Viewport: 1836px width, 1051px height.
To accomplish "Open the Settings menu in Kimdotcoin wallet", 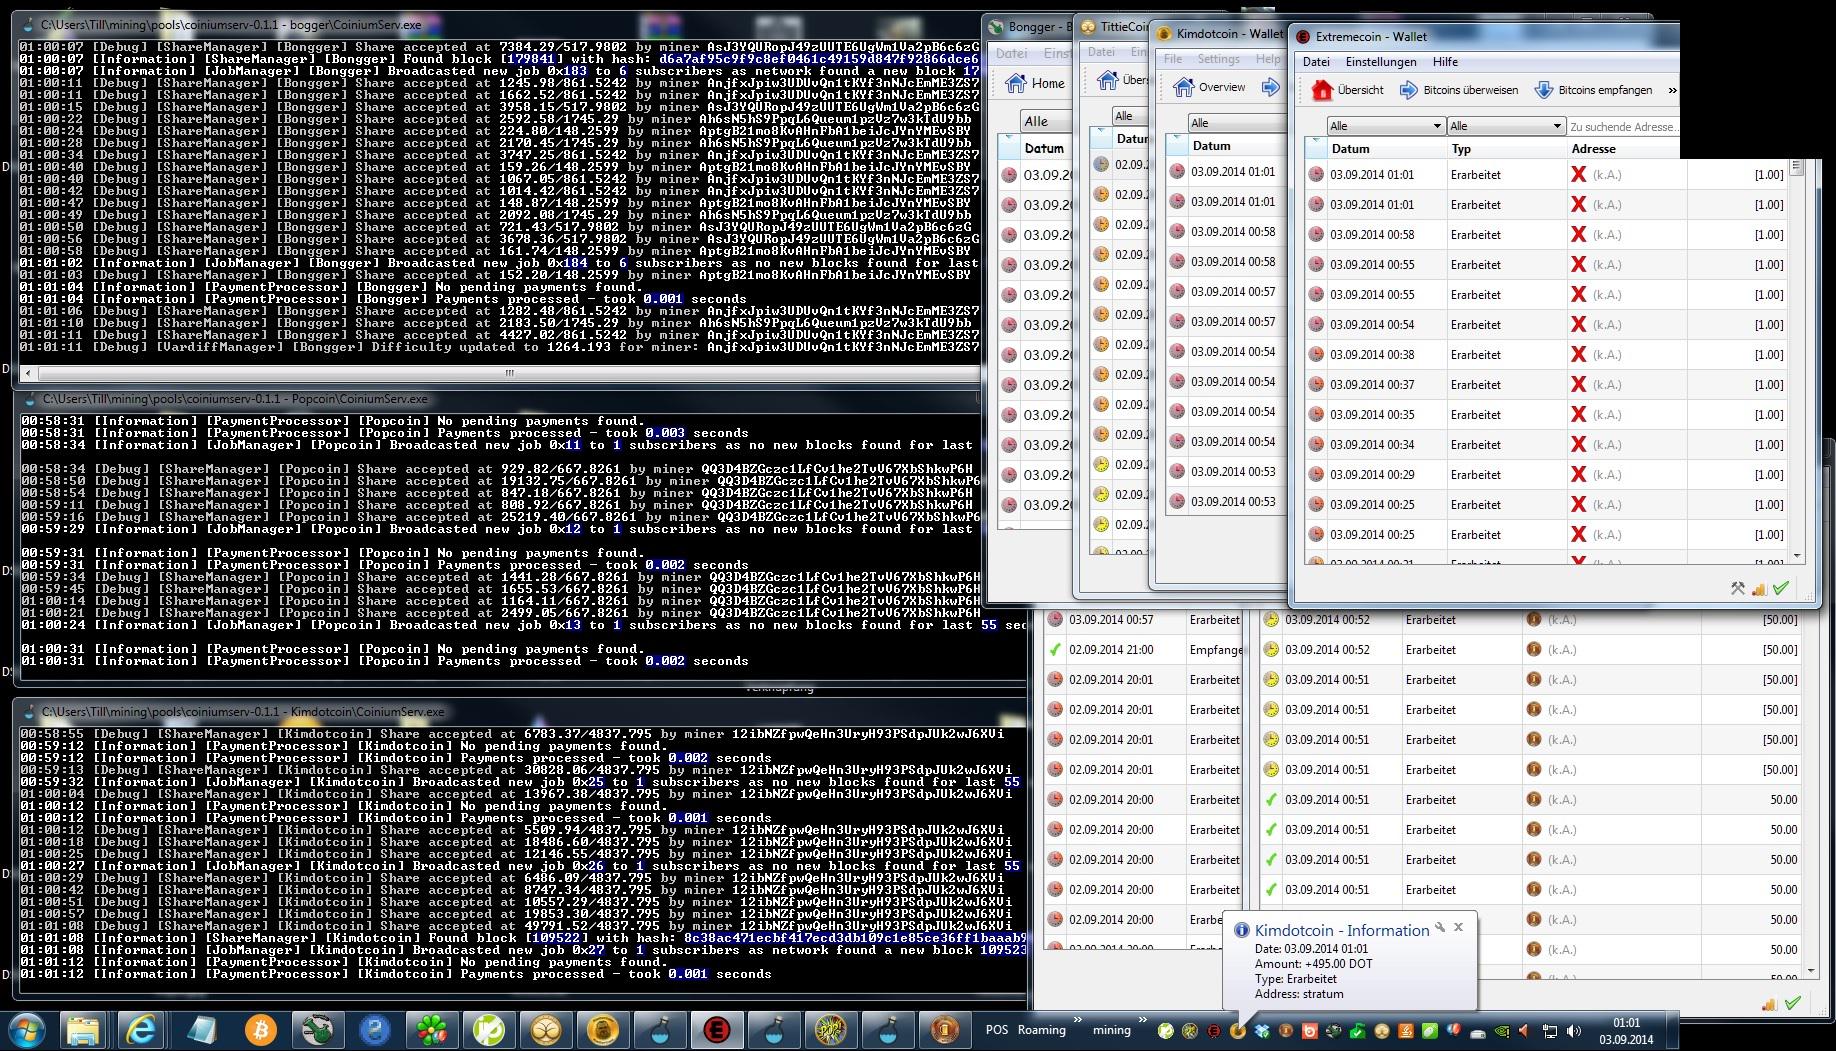I will (x=1218, y=59).
